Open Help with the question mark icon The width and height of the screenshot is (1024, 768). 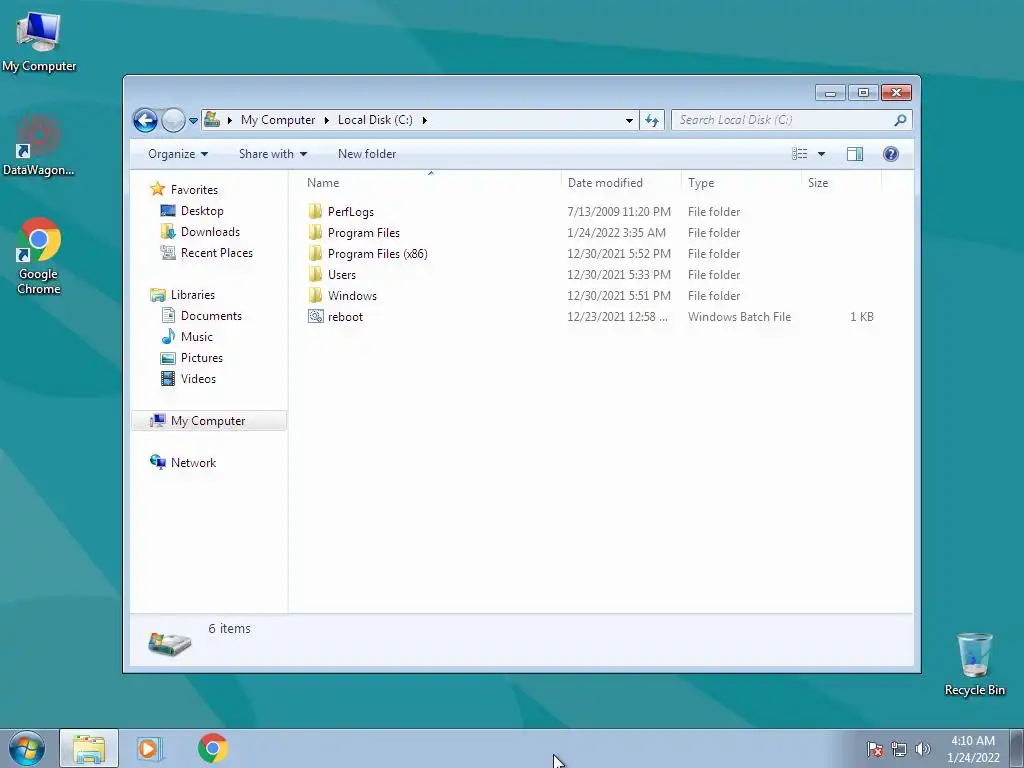pos(891,154)
